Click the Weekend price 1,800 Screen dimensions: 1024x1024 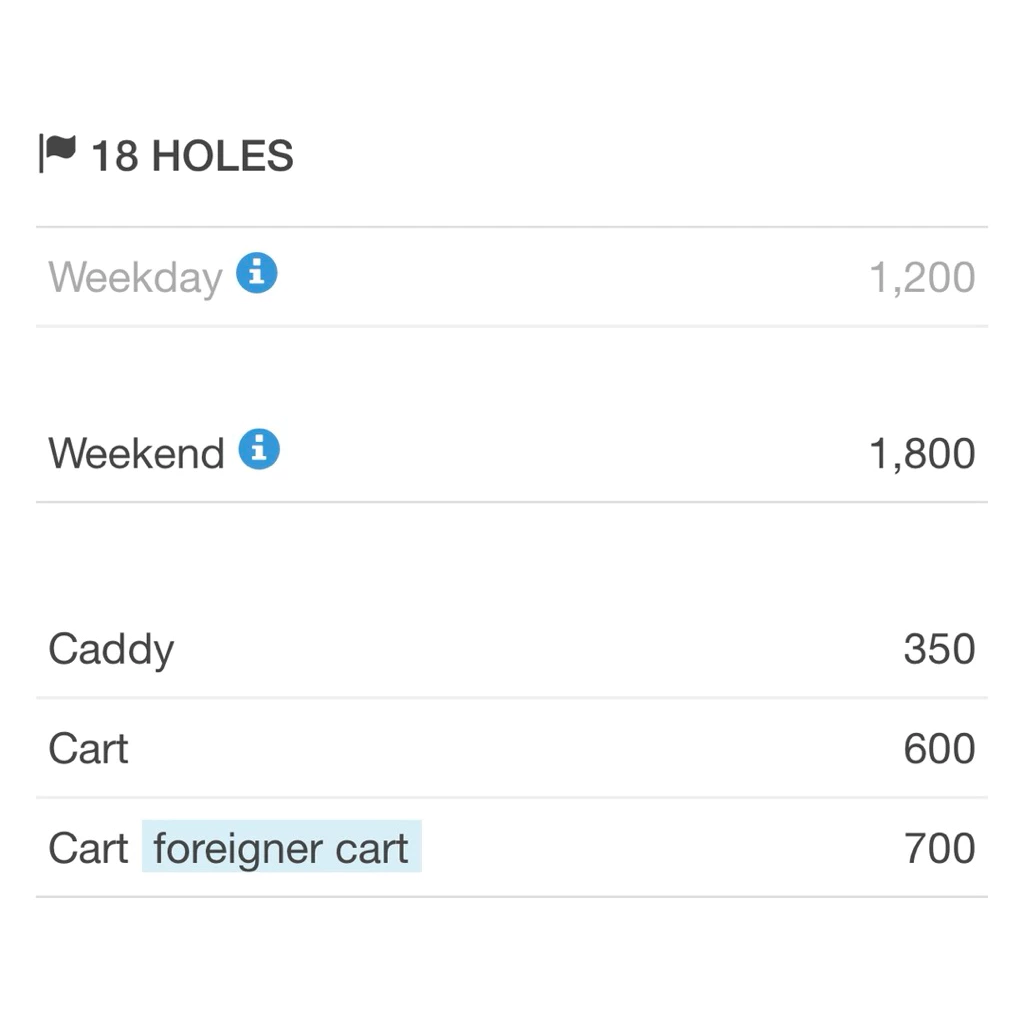(922, 453)
